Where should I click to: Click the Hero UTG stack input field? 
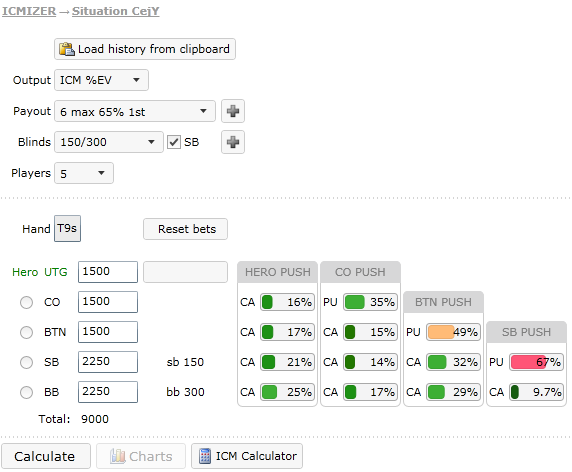point(108,272)
